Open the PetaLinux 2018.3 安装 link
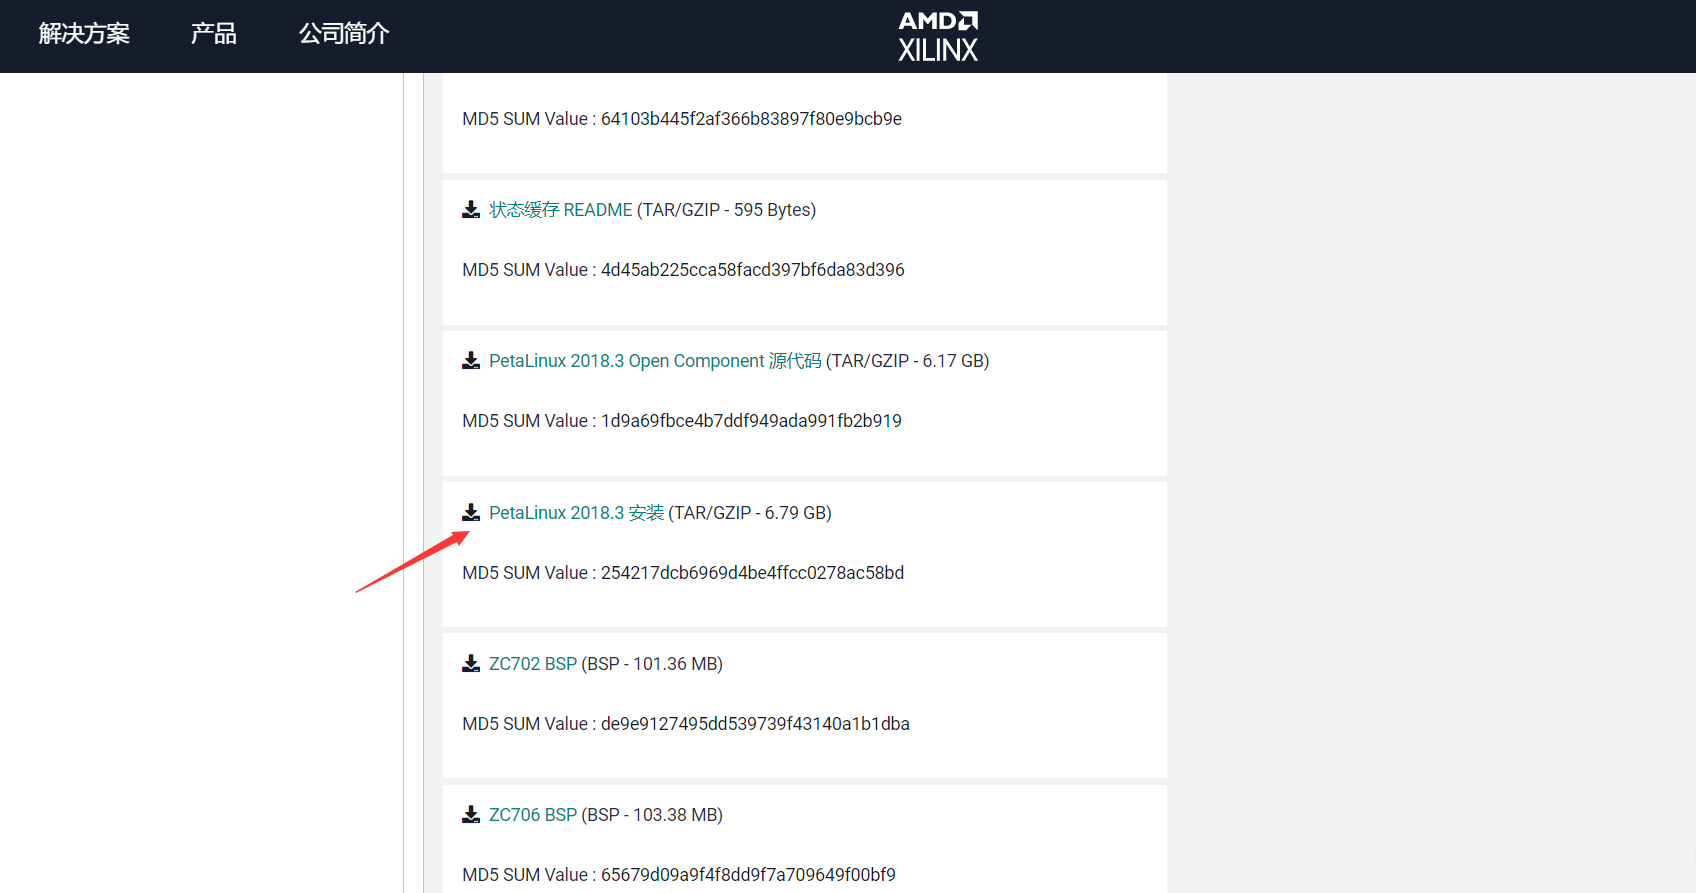This screenshot has height=893, width=1696. coord(576,513)
